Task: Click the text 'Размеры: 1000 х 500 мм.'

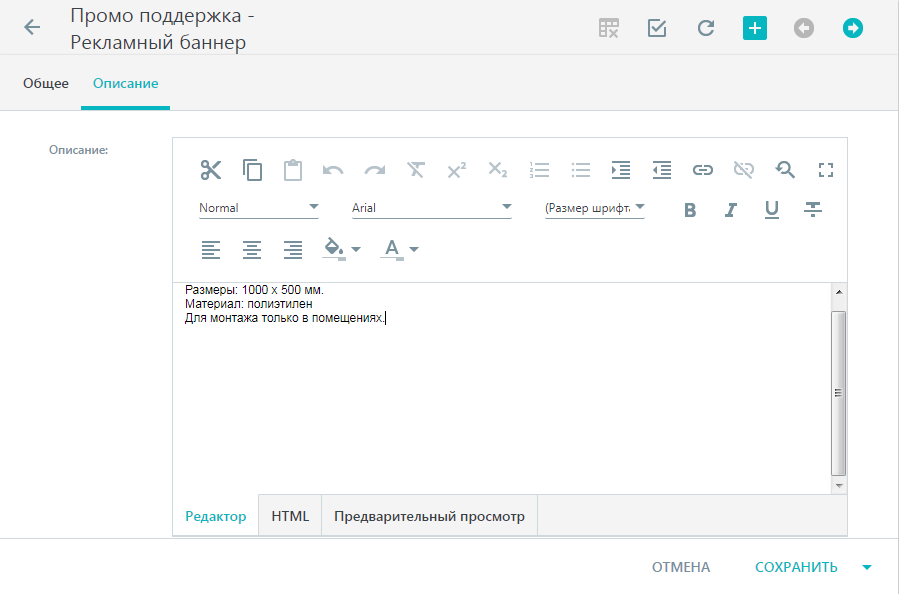Action: [x=254, y=290]
